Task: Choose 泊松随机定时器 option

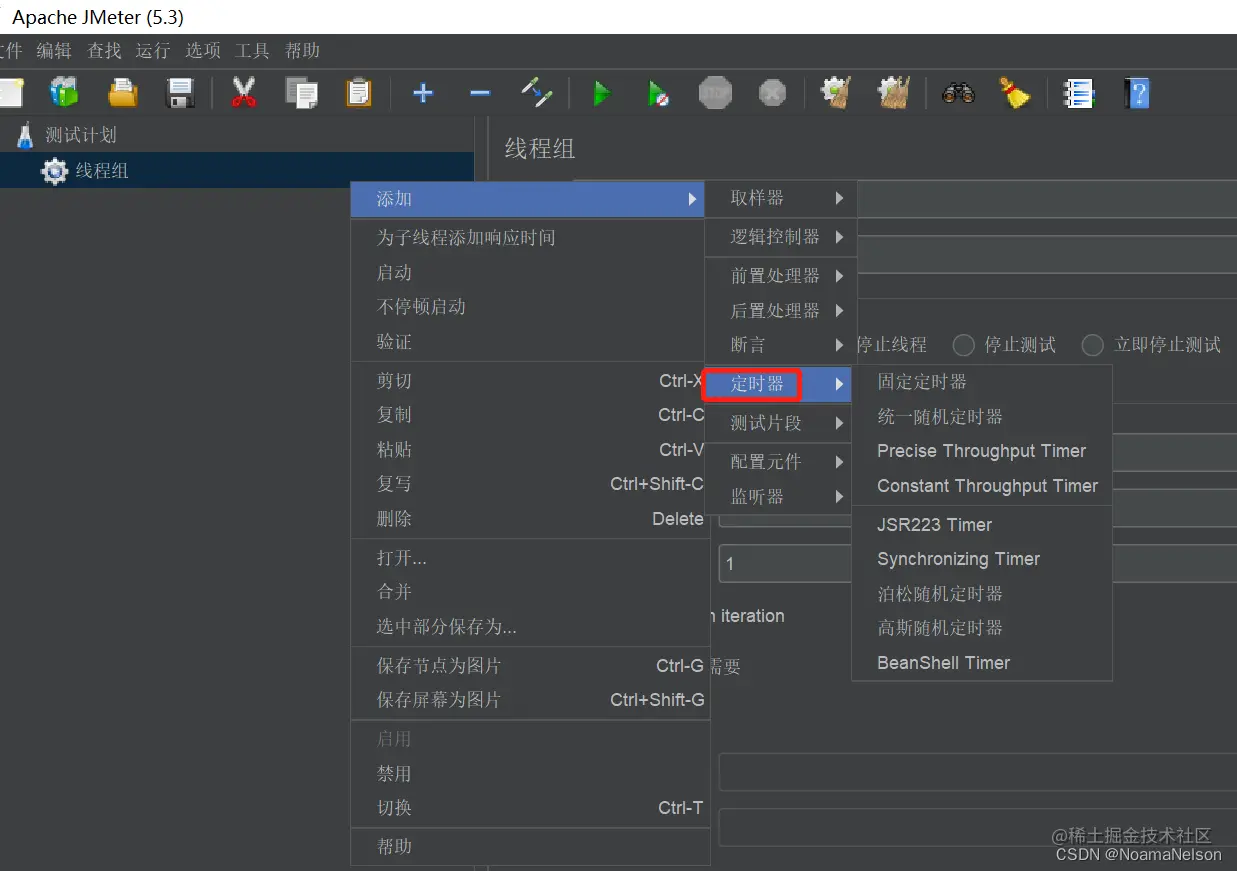Action: [982, 594]
